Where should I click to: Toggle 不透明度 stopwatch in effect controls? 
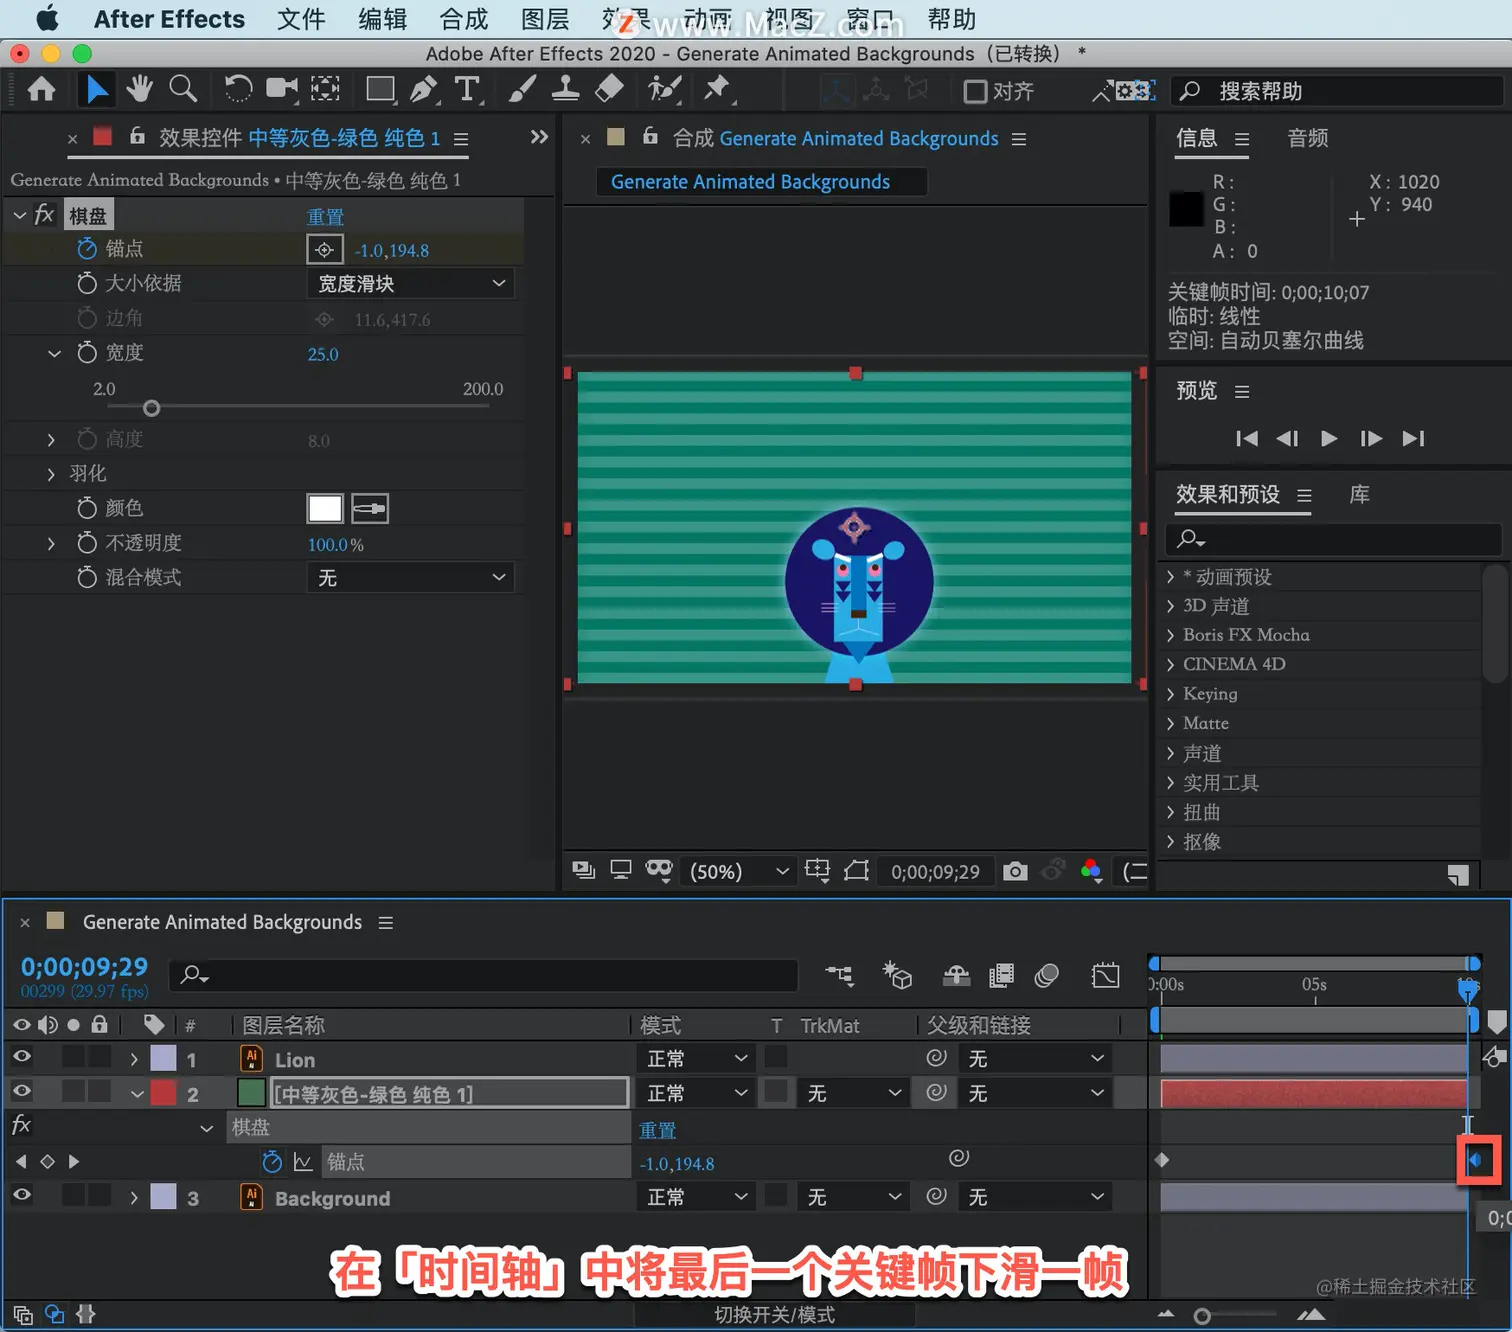(x=87, y=543)
